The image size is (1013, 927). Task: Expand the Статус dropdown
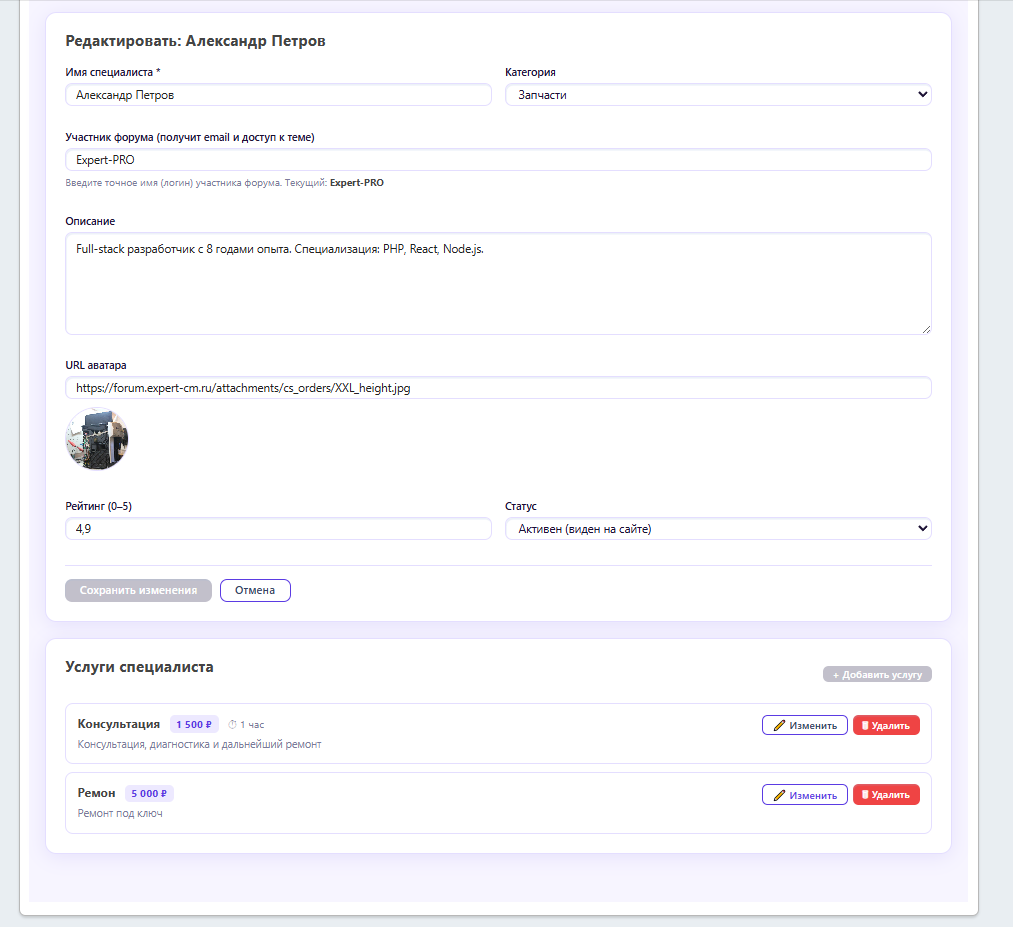[x=718, y=529]
